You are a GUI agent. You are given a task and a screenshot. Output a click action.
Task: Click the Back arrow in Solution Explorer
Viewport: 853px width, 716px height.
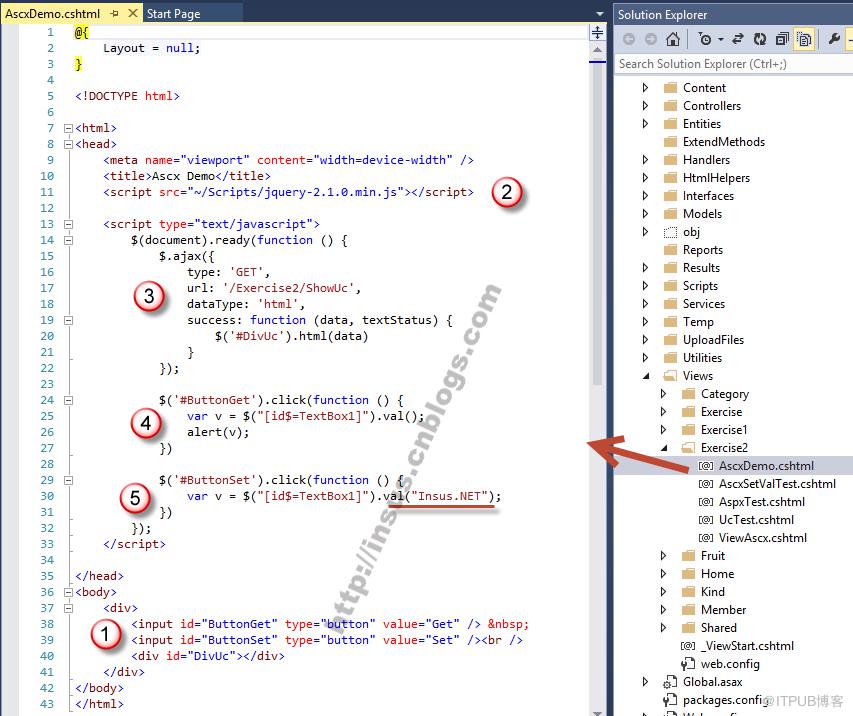(x=629, y=39)
